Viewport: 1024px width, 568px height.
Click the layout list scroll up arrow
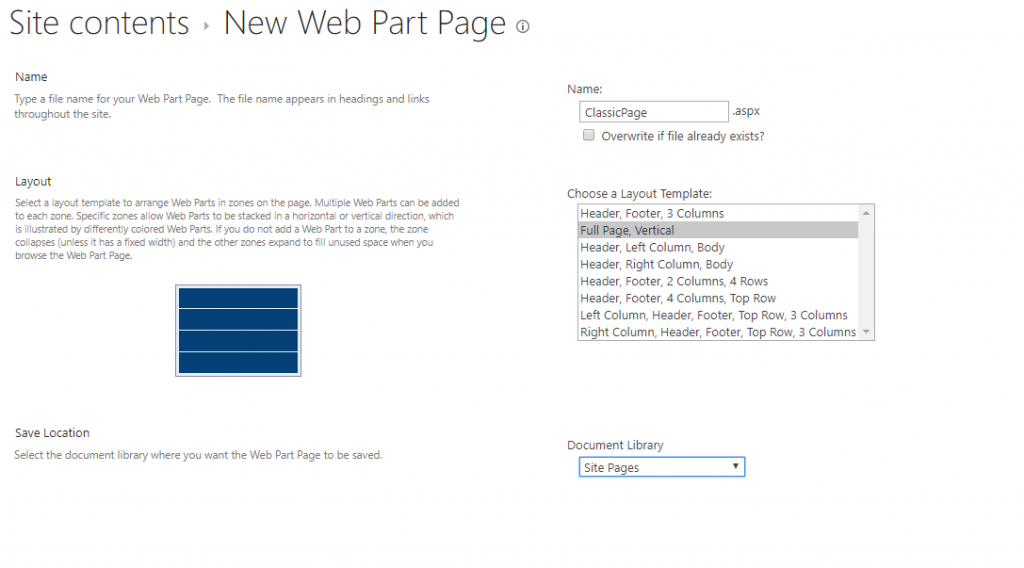pyautogui.click(x=866, y=213)
